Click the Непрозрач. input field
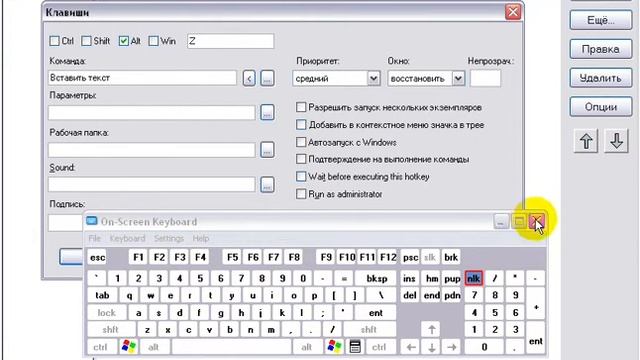This screenshot has height=360, width=640. pos(485,78)
